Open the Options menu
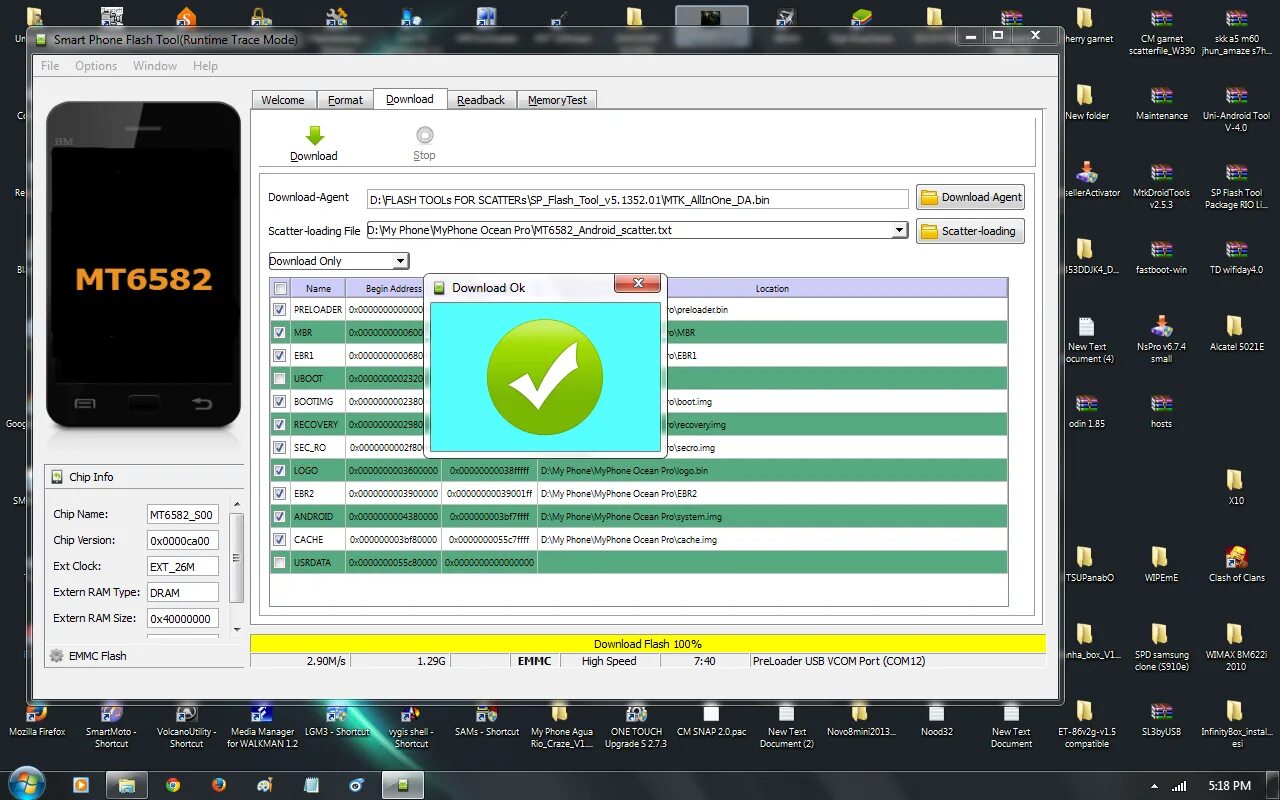 click(x=96, y=66)
